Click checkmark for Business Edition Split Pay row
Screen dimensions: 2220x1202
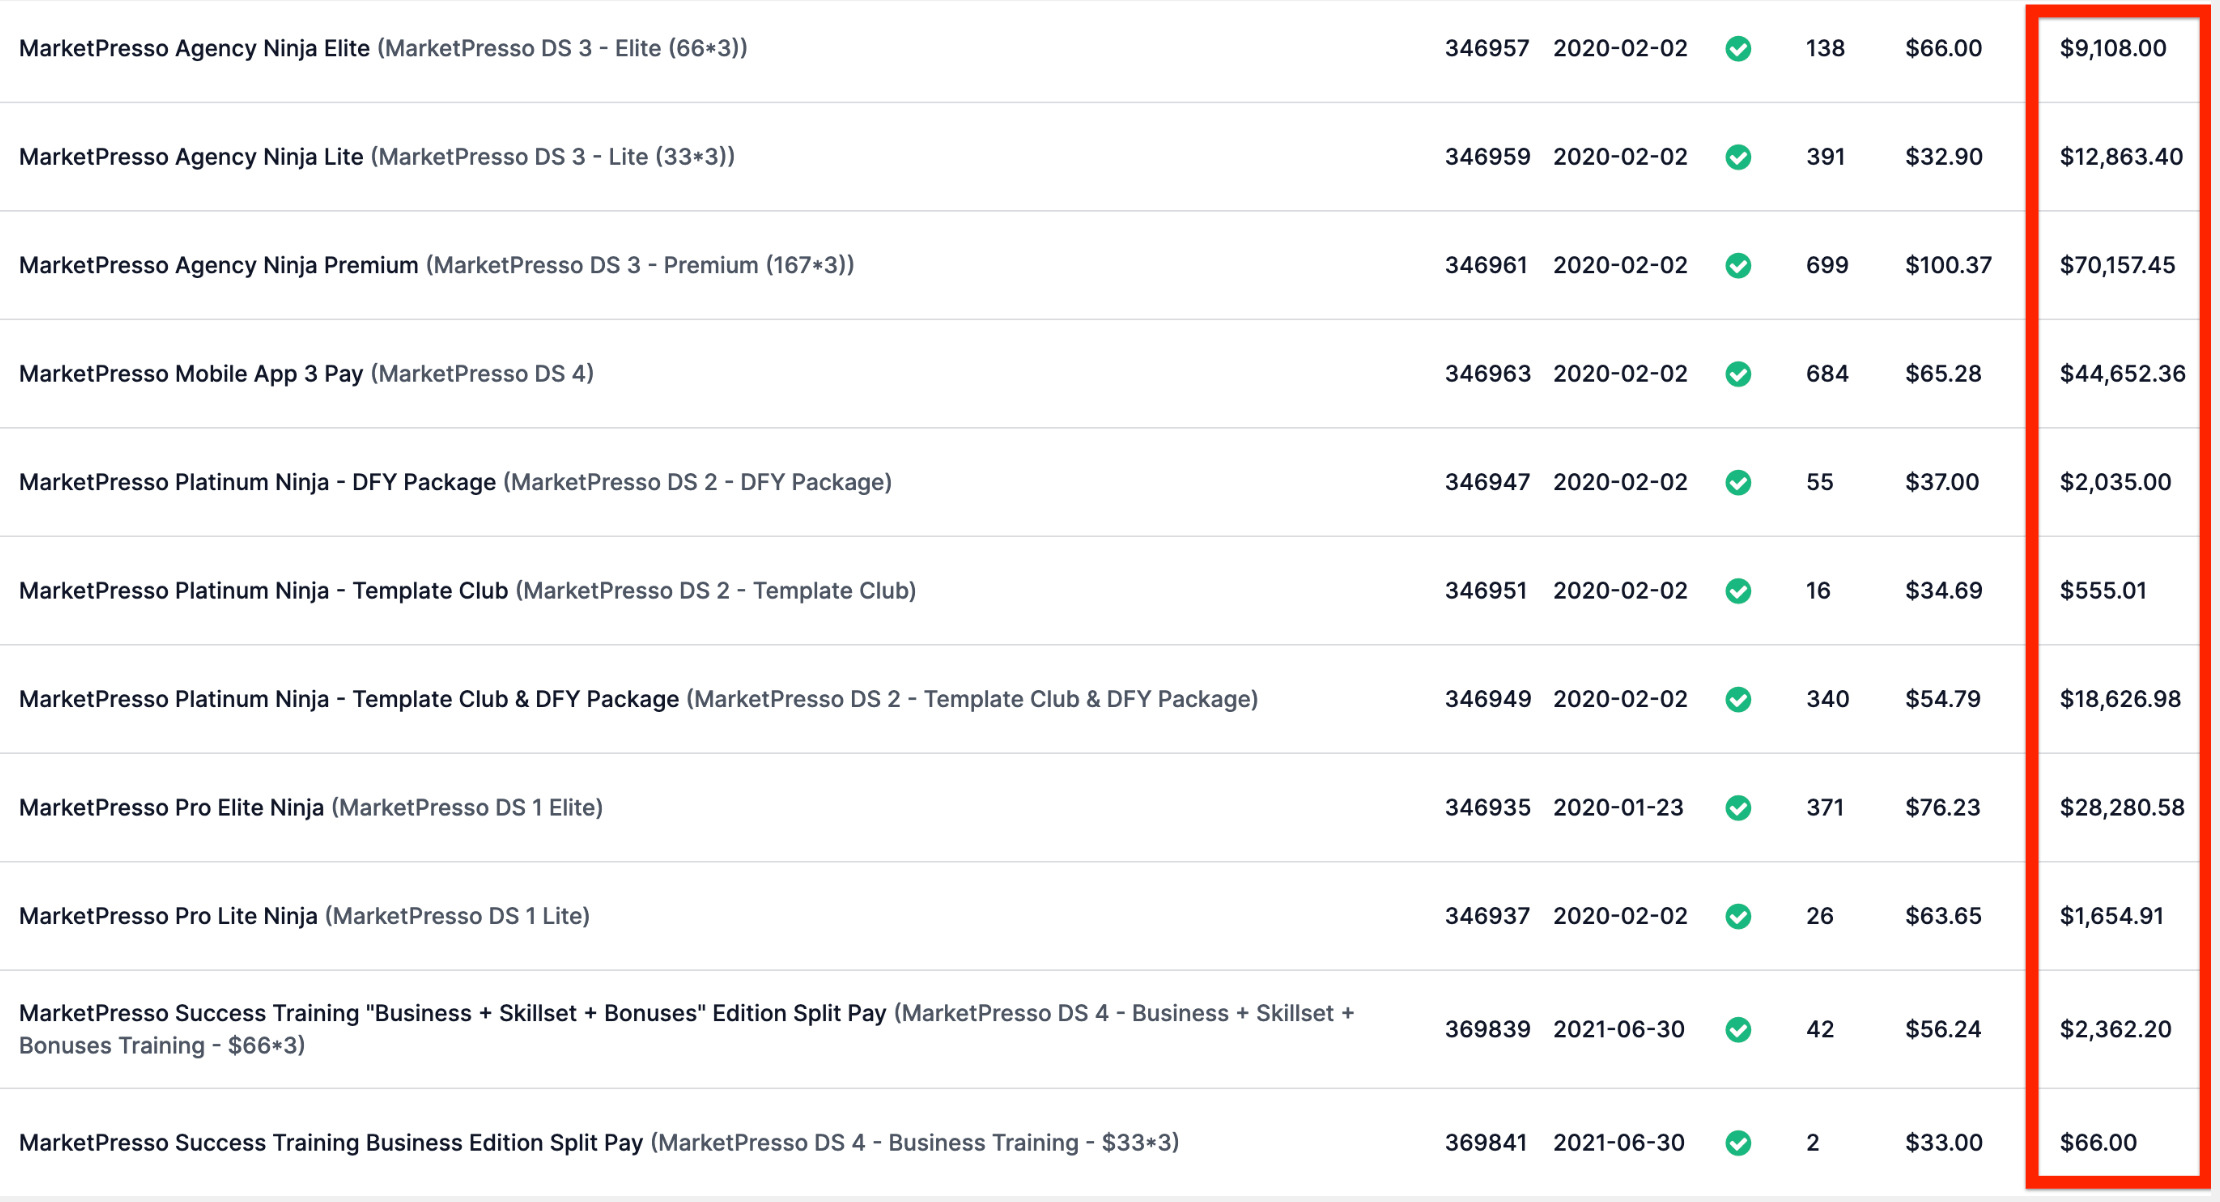(x=1738, y=1143)
